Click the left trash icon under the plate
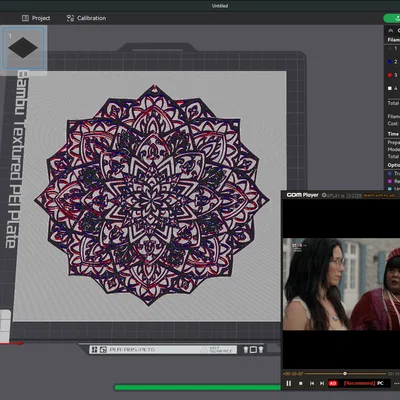400x400 pixels. click(x=246, y=349)
